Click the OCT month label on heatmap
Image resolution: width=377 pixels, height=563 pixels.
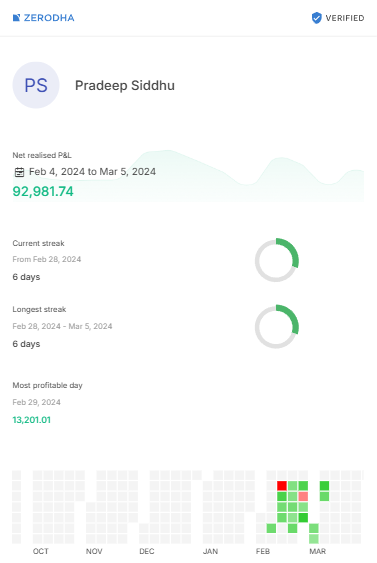coord(41,551)
